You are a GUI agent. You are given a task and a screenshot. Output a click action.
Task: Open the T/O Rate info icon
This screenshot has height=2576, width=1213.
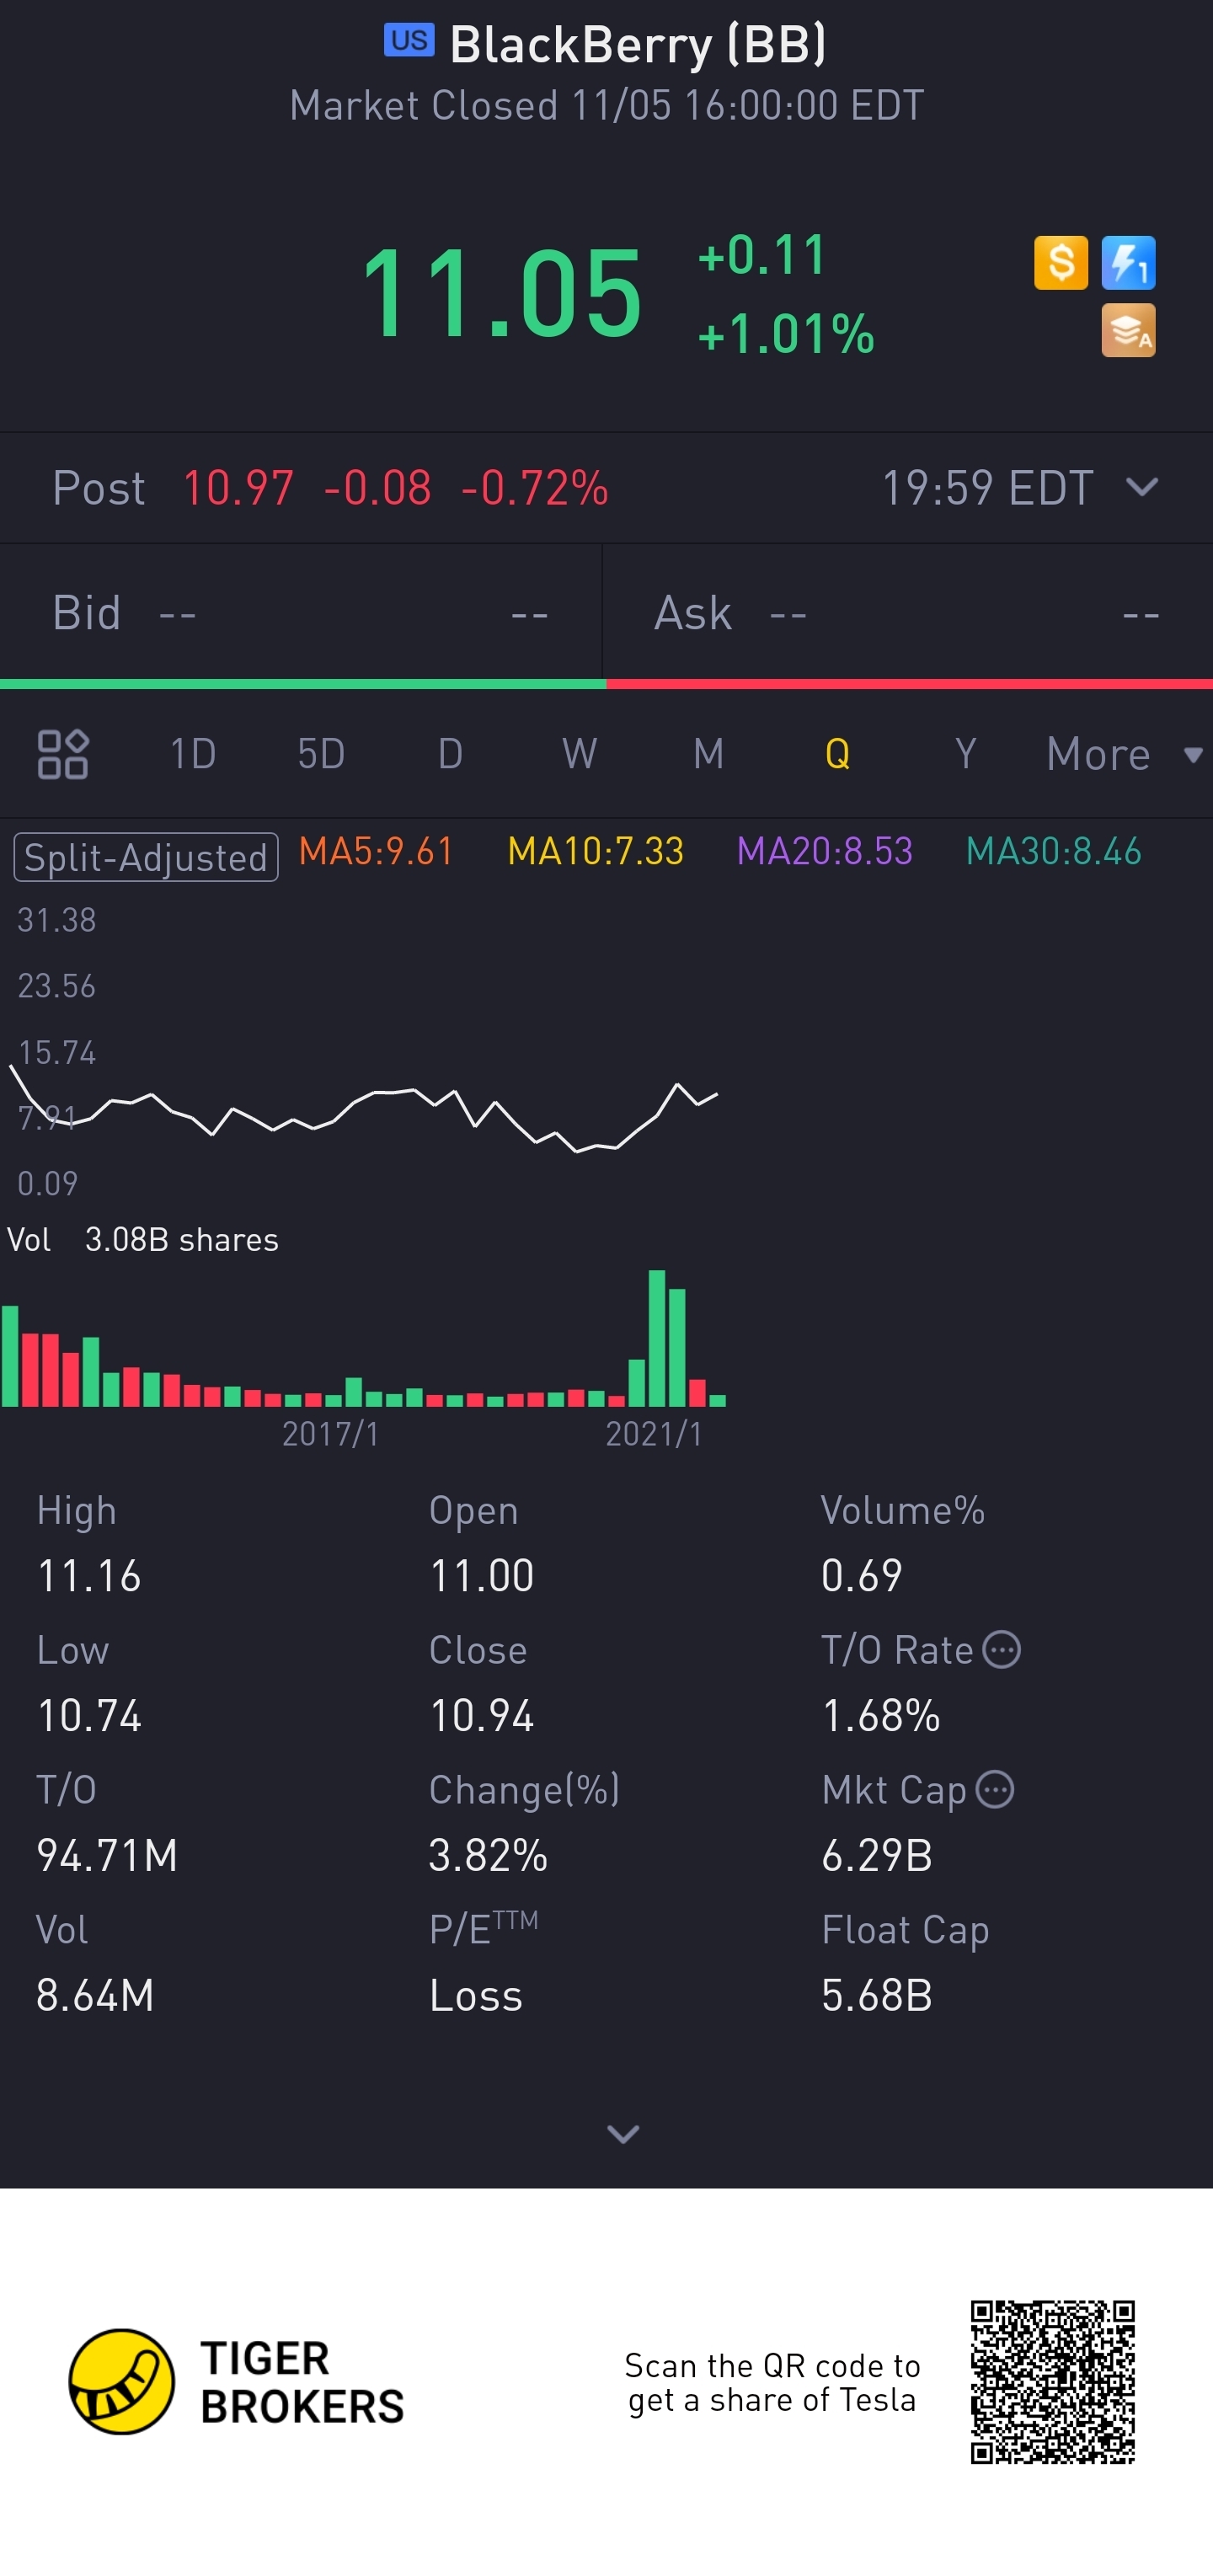coord(1001,1650)
